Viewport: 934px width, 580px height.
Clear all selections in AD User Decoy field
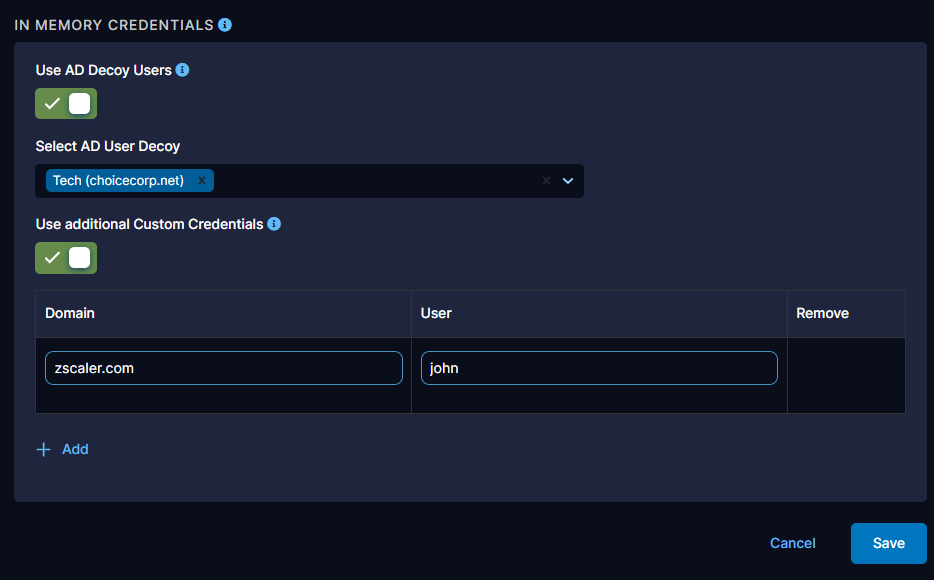(546, 181)
